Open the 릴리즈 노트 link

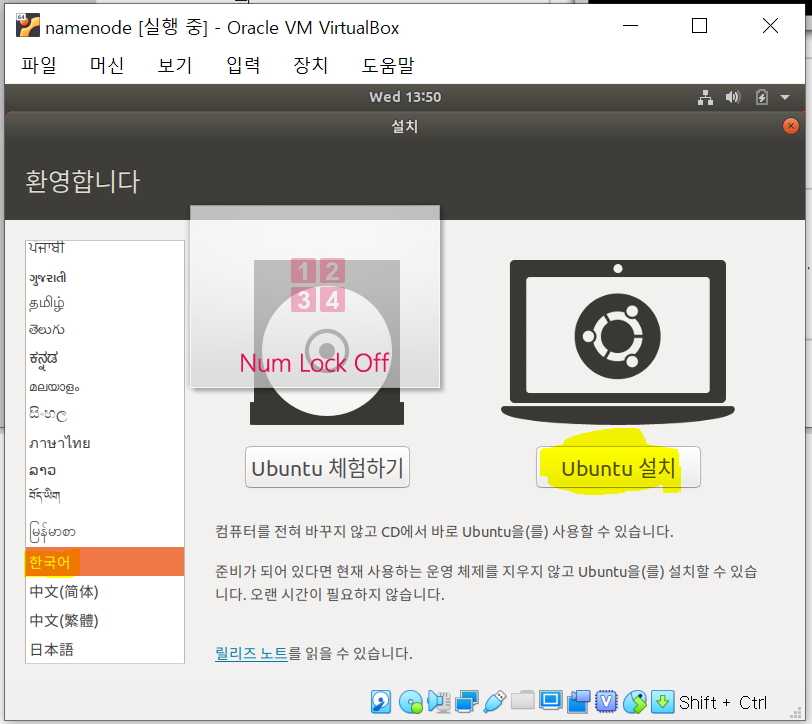tap(251, 654)
